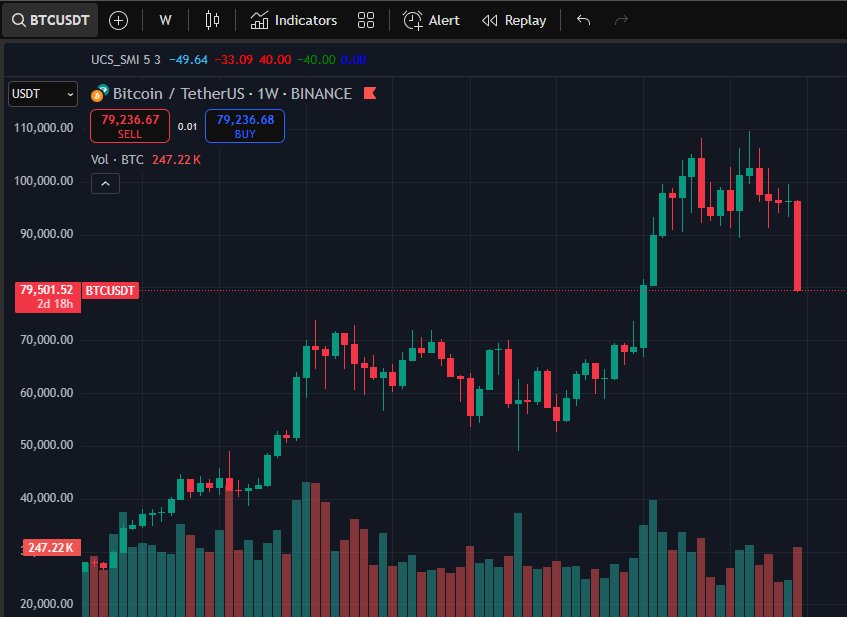Select the Vol · BTC volume legend

[117, 159]
